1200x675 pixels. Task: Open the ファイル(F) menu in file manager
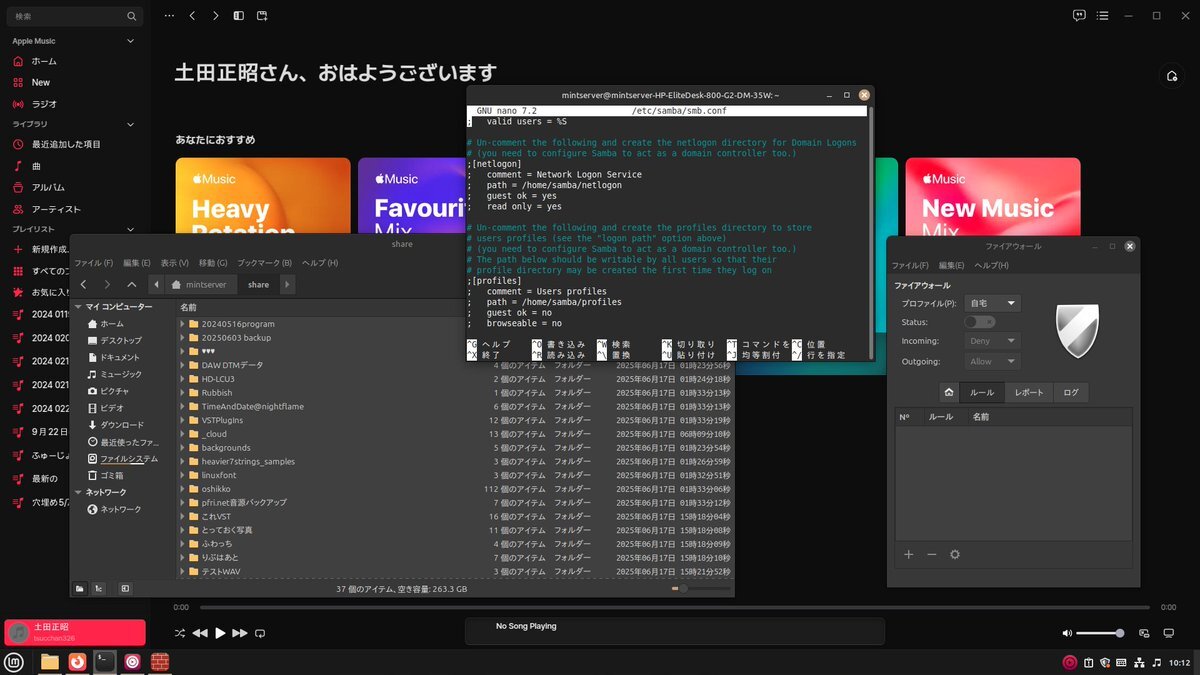[x=94, y=263]
